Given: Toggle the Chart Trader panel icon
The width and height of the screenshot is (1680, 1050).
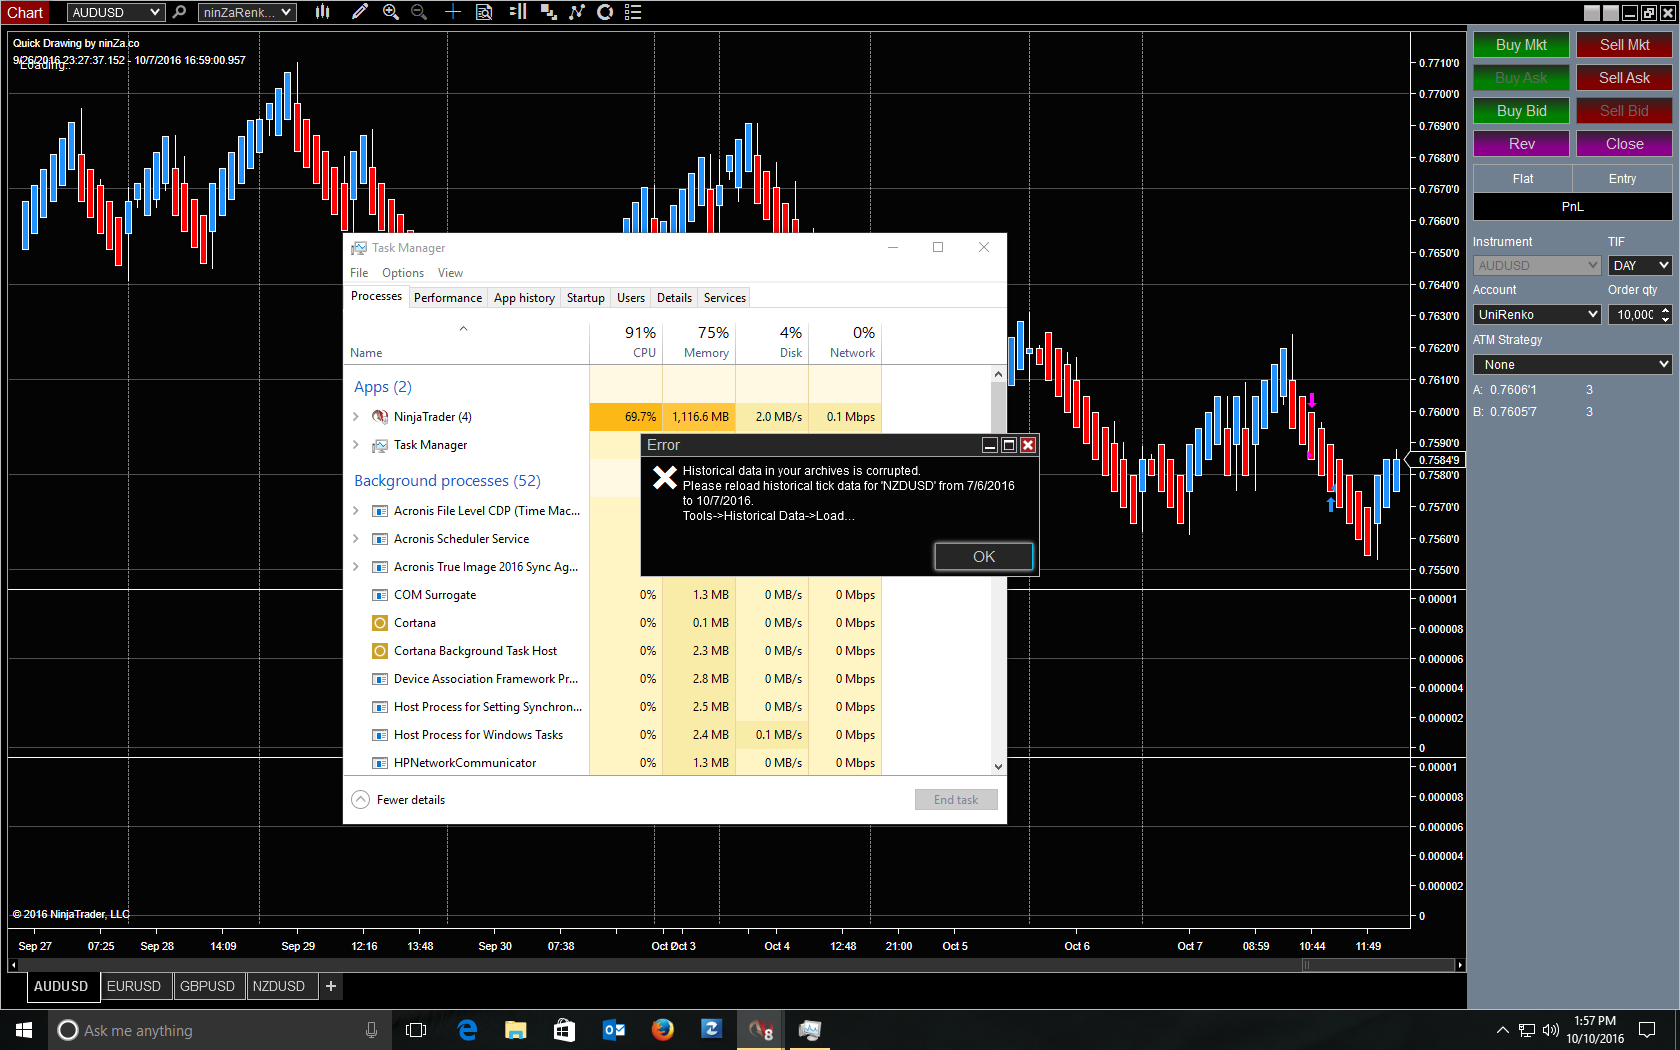Looking at the screenshot, I should tap(518, 12).
